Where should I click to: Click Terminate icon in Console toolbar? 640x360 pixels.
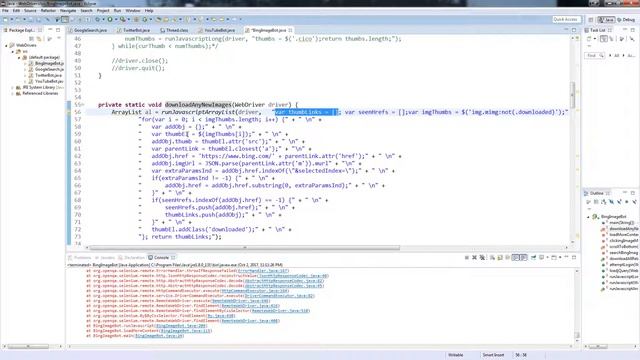467,258
